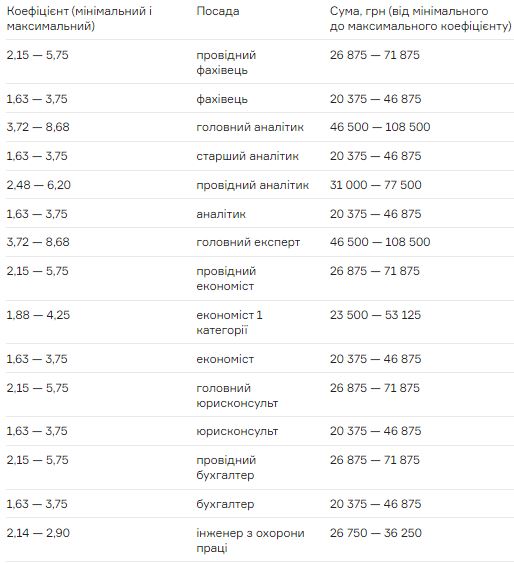Select the coefficient '2,48 — 6,20' value

coord(38,185)
